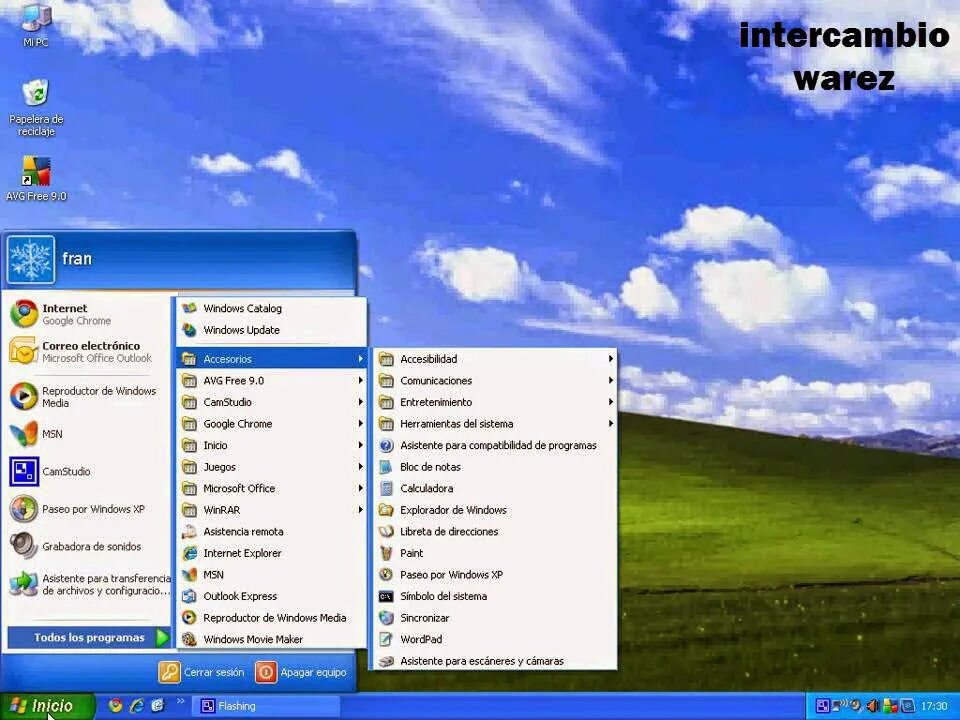The image size is (960, 720).
Task: Open MSN in the left start pane
Action: (86, 434)
